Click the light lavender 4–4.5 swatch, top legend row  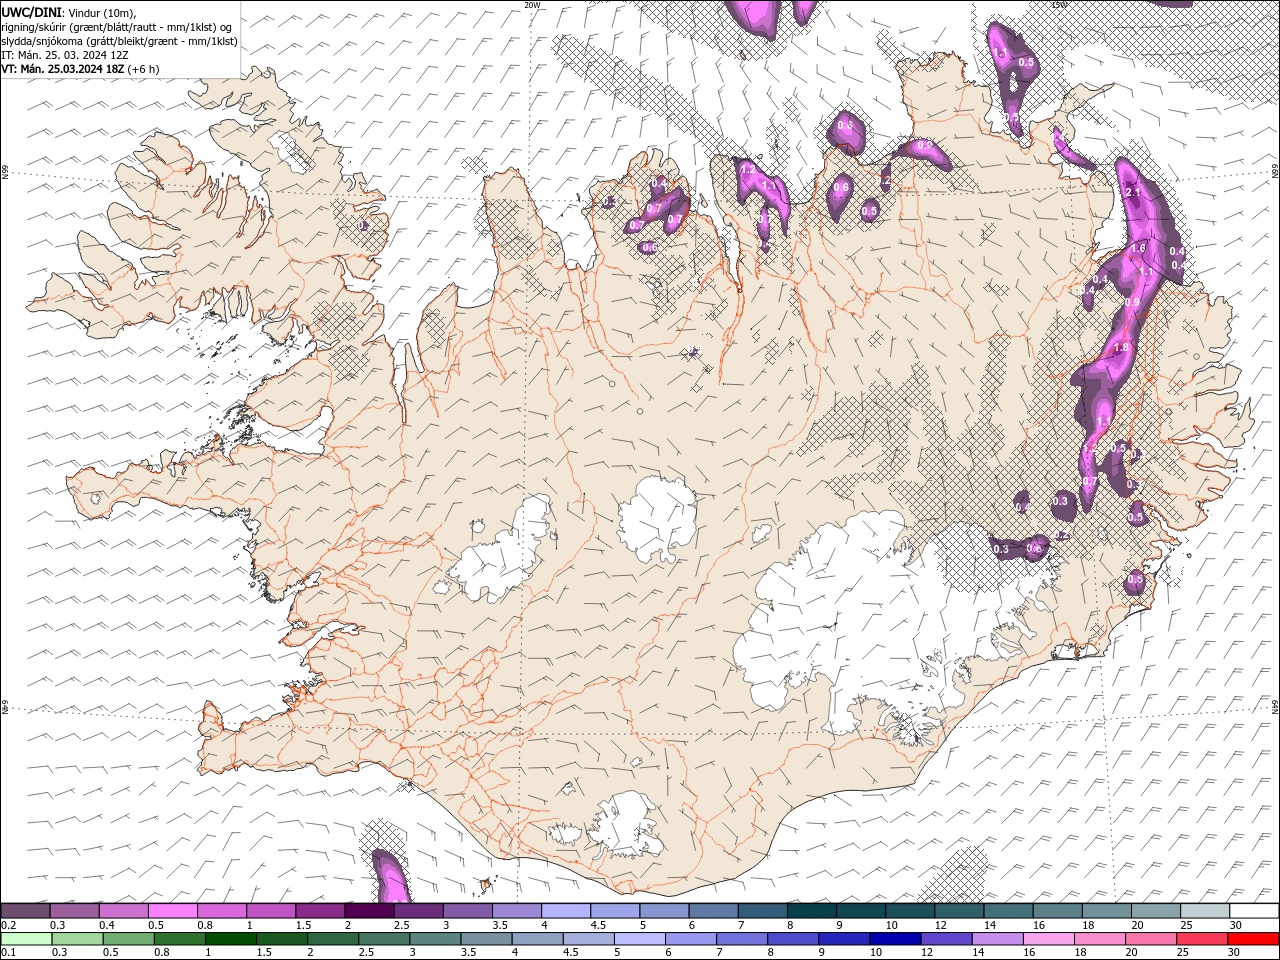pyautogui.click(x=566, y=911)
